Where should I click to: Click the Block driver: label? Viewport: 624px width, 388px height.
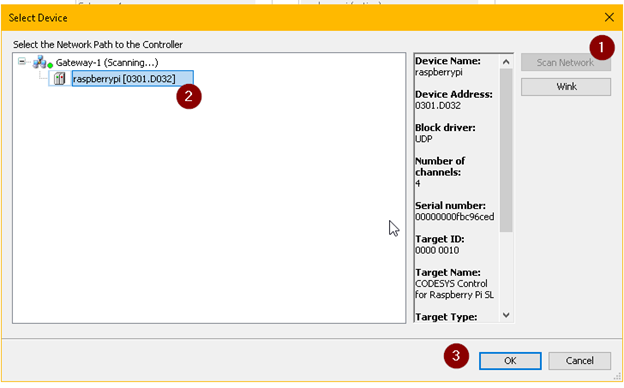pyautogui.click(x=445, y=128)
